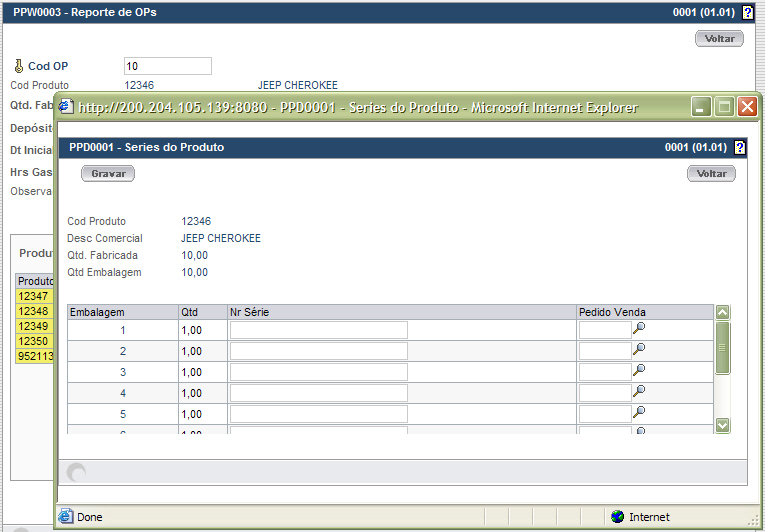
Task: Click the Cod OP input field
Action: click(x=167, y=66)
